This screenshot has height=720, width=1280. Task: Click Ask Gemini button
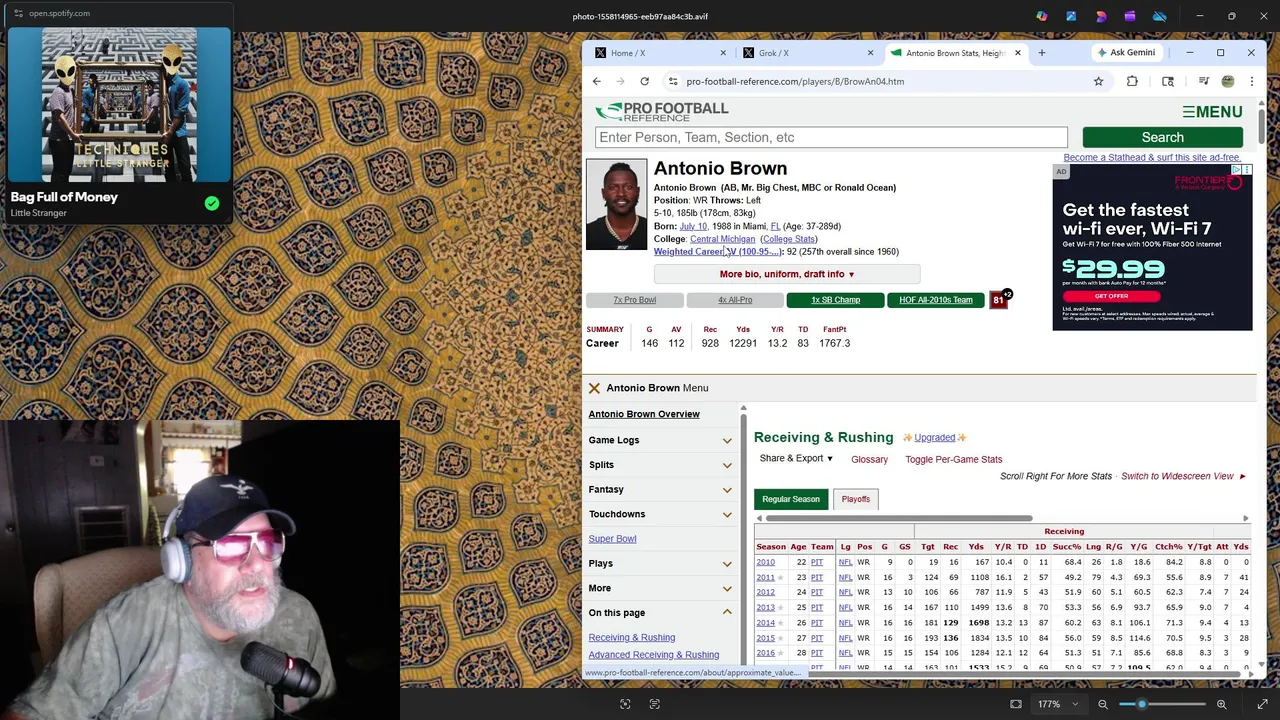(1125, 53)
